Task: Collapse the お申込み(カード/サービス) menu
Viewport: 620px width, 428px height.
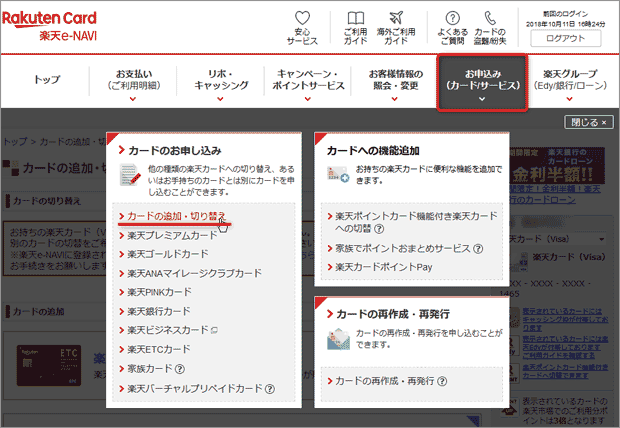Action: [x=482, y=82]
